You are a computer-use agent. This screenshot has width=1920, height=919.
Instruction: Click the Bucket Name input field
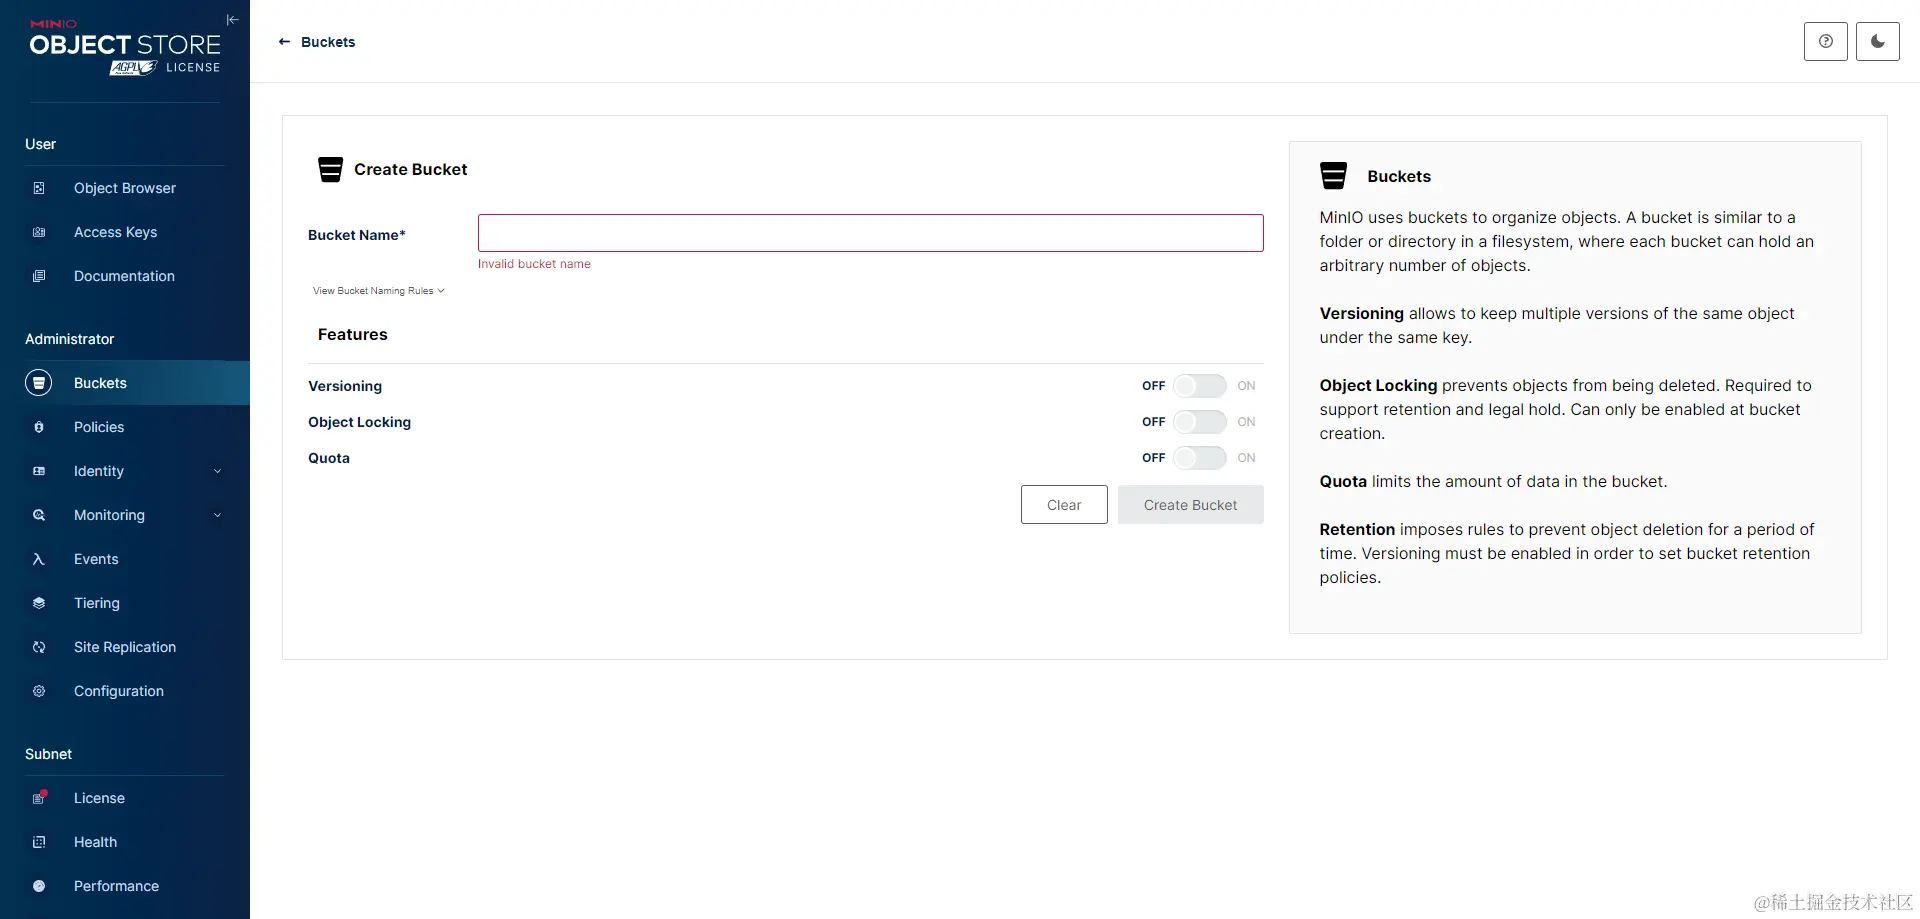click(x=870, y=233)
